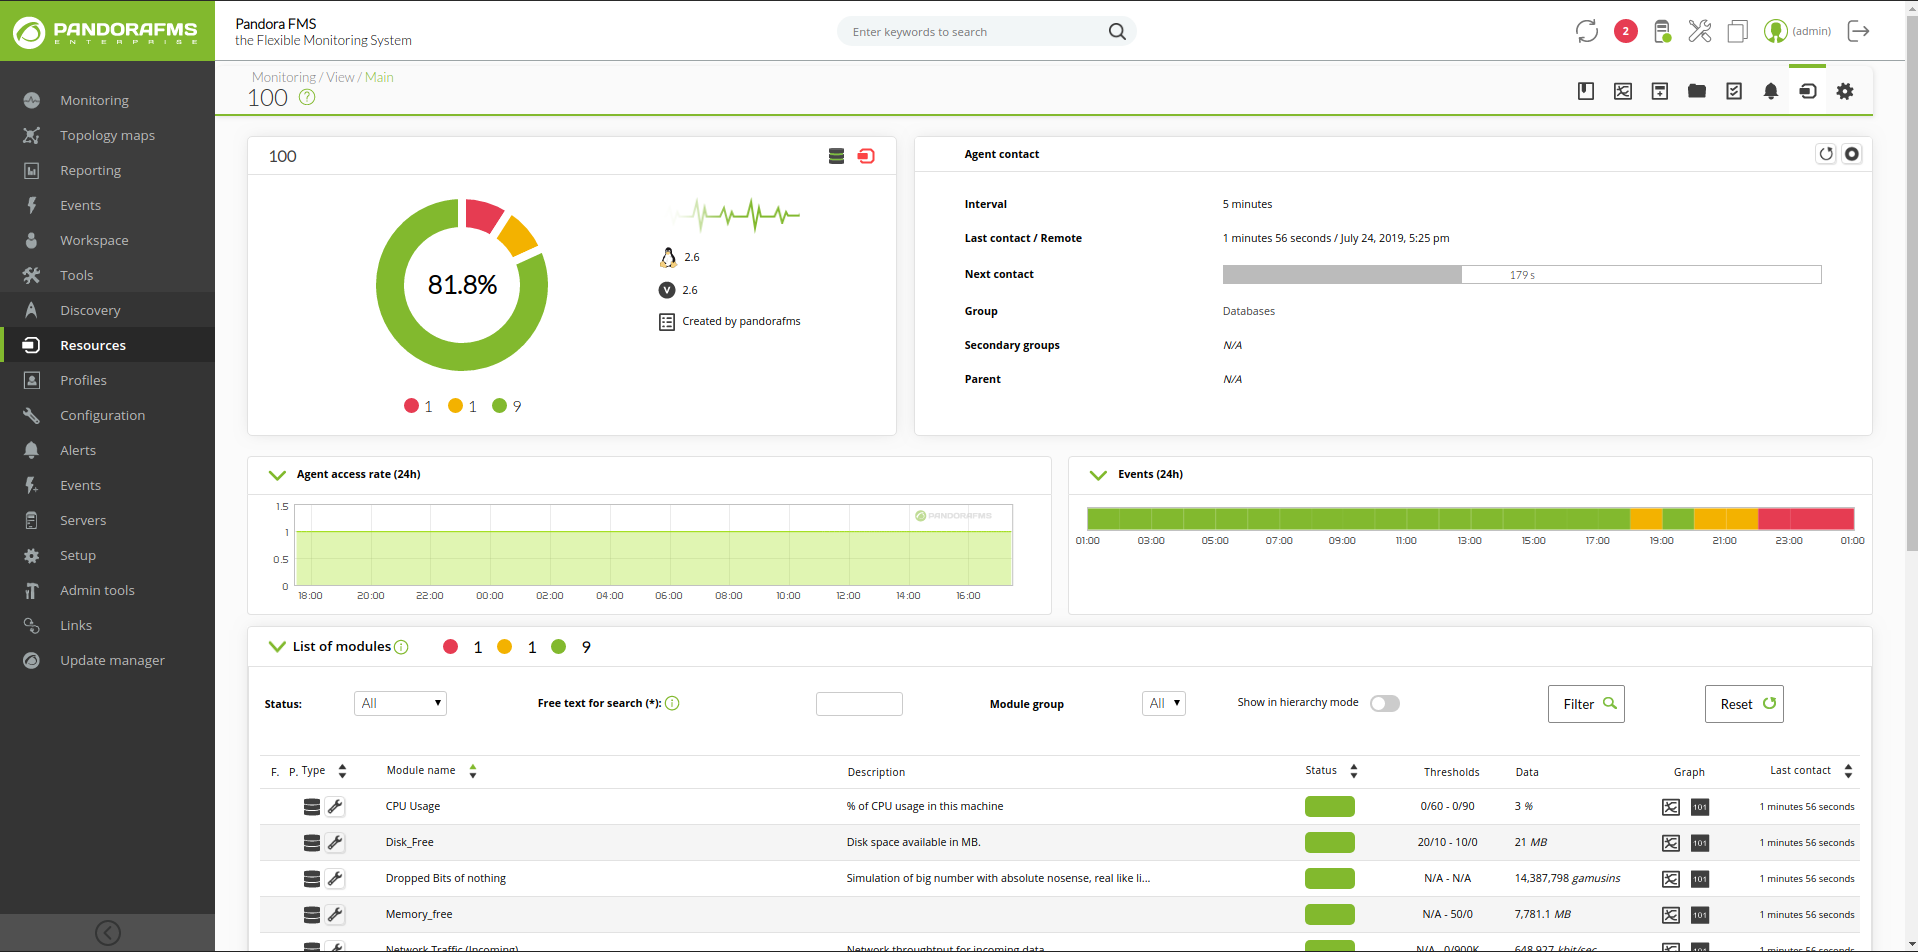Toggle Show in hierarchy mode switch
This screenshot has width=1918, height=952.
click(x=1385, y=703)
